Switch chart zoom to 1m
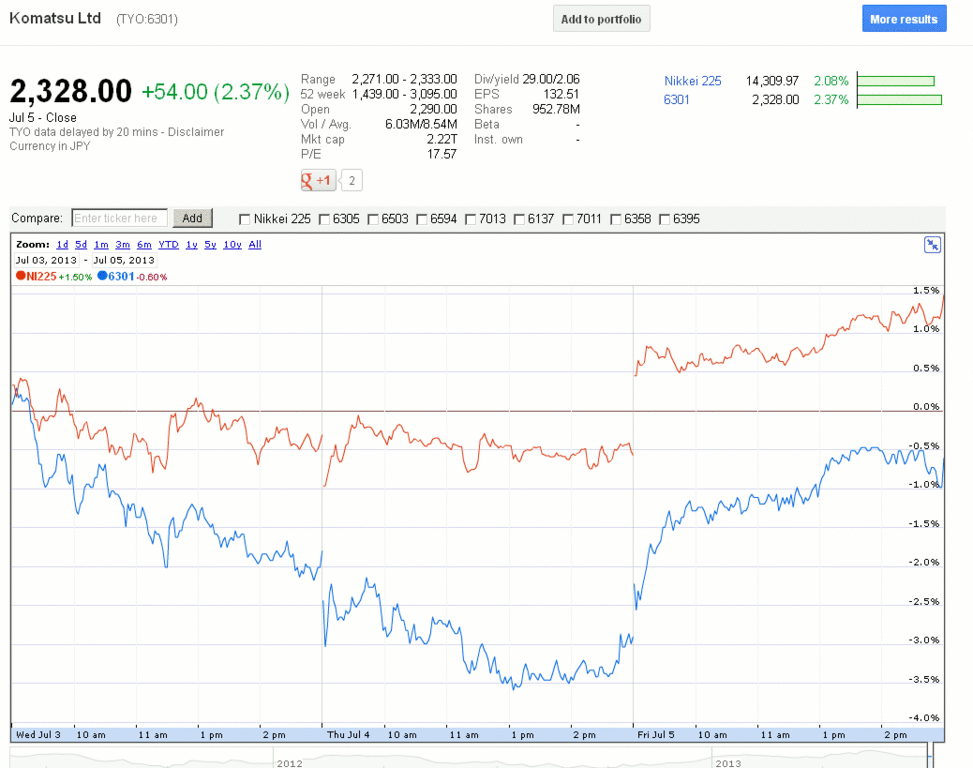Viewport: 973px width, 768px height. tap(101, 244)
